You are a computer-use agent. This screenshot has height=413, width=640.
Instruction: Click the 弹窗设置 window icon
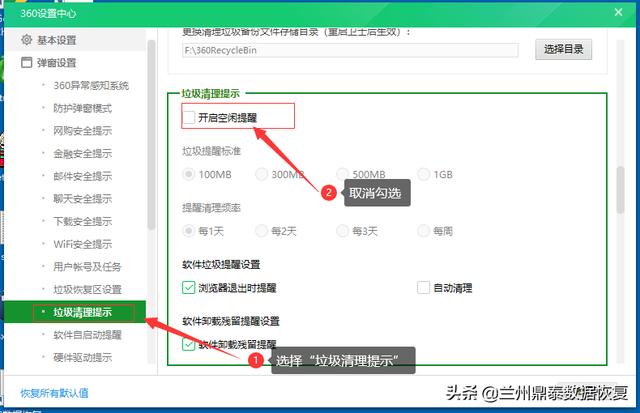[x=27, y=62]
